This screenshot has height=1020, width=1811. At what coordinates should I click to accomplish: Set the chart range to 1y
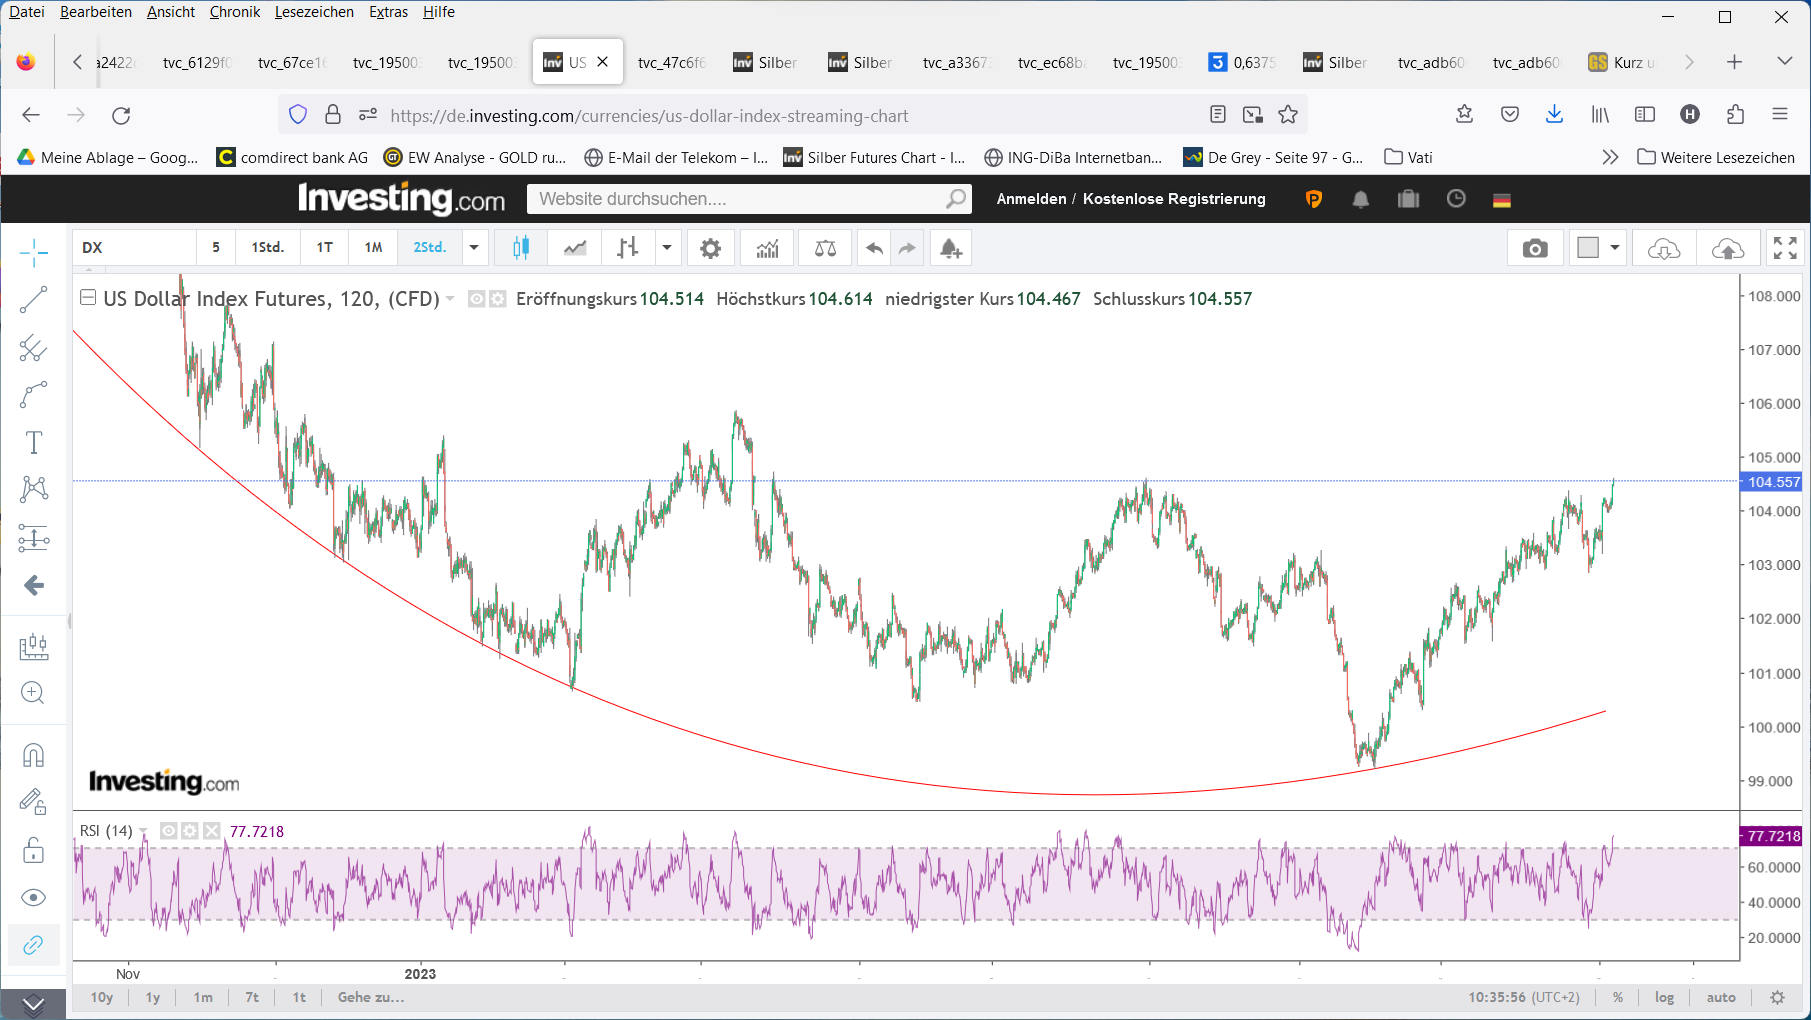pyautogui.click(x=153, y=997)
